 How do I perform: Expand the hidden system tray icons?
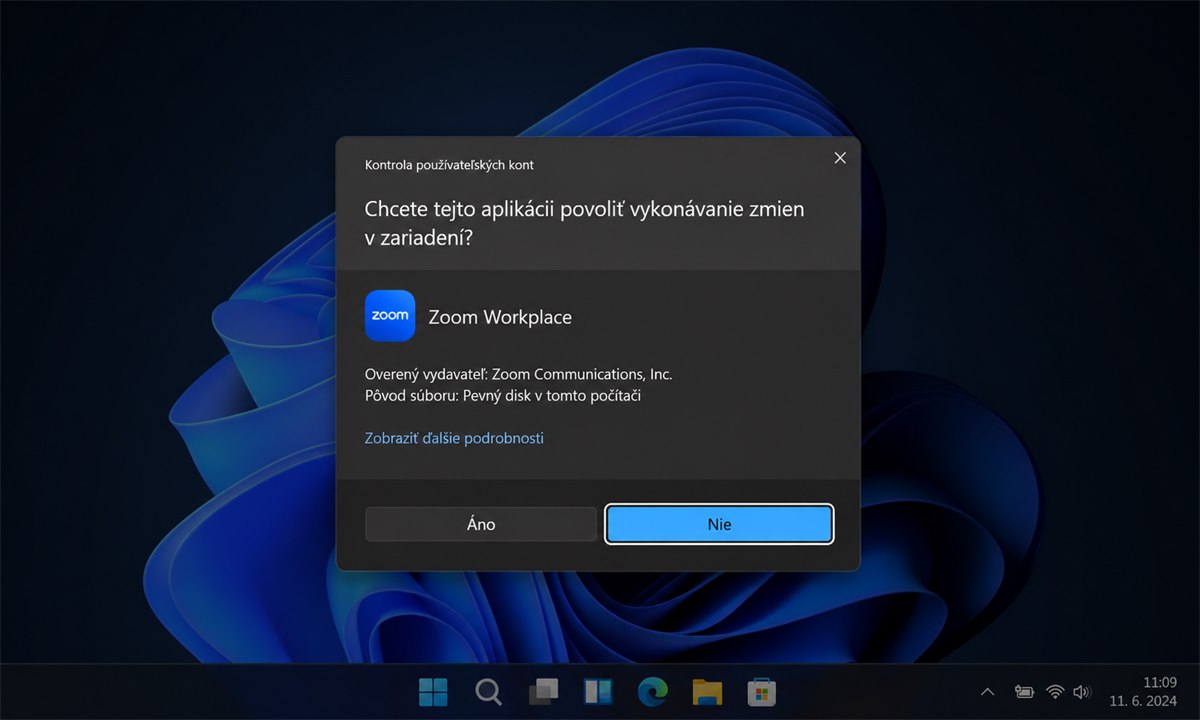click(x=988, y=691)
